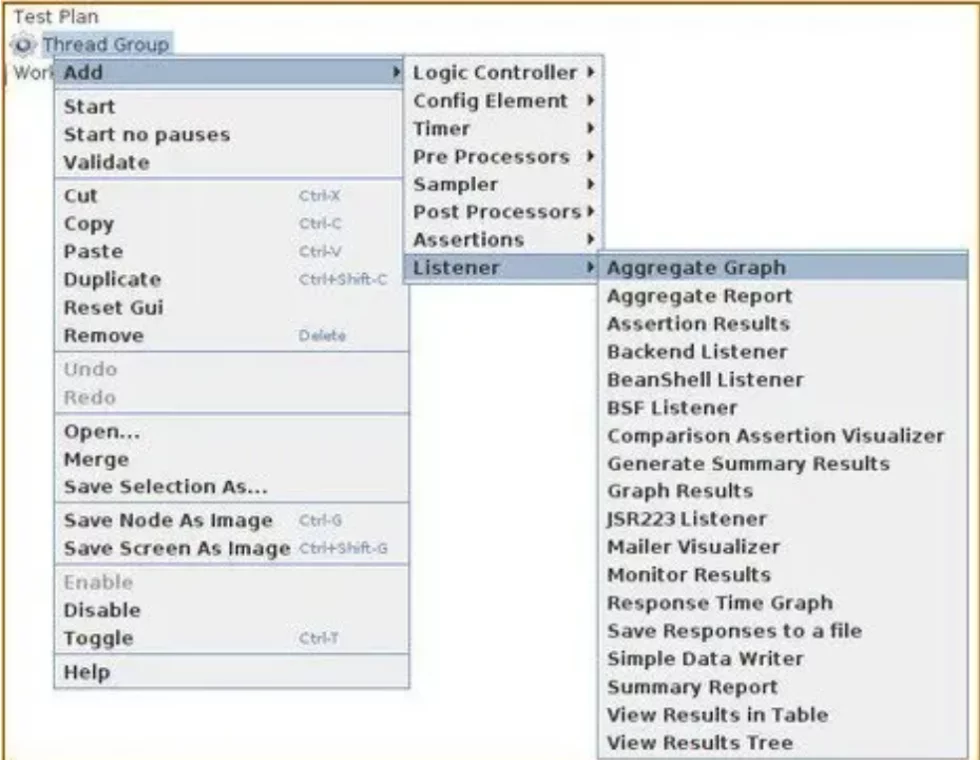Add View Results Tree listener

click(699, 743)
